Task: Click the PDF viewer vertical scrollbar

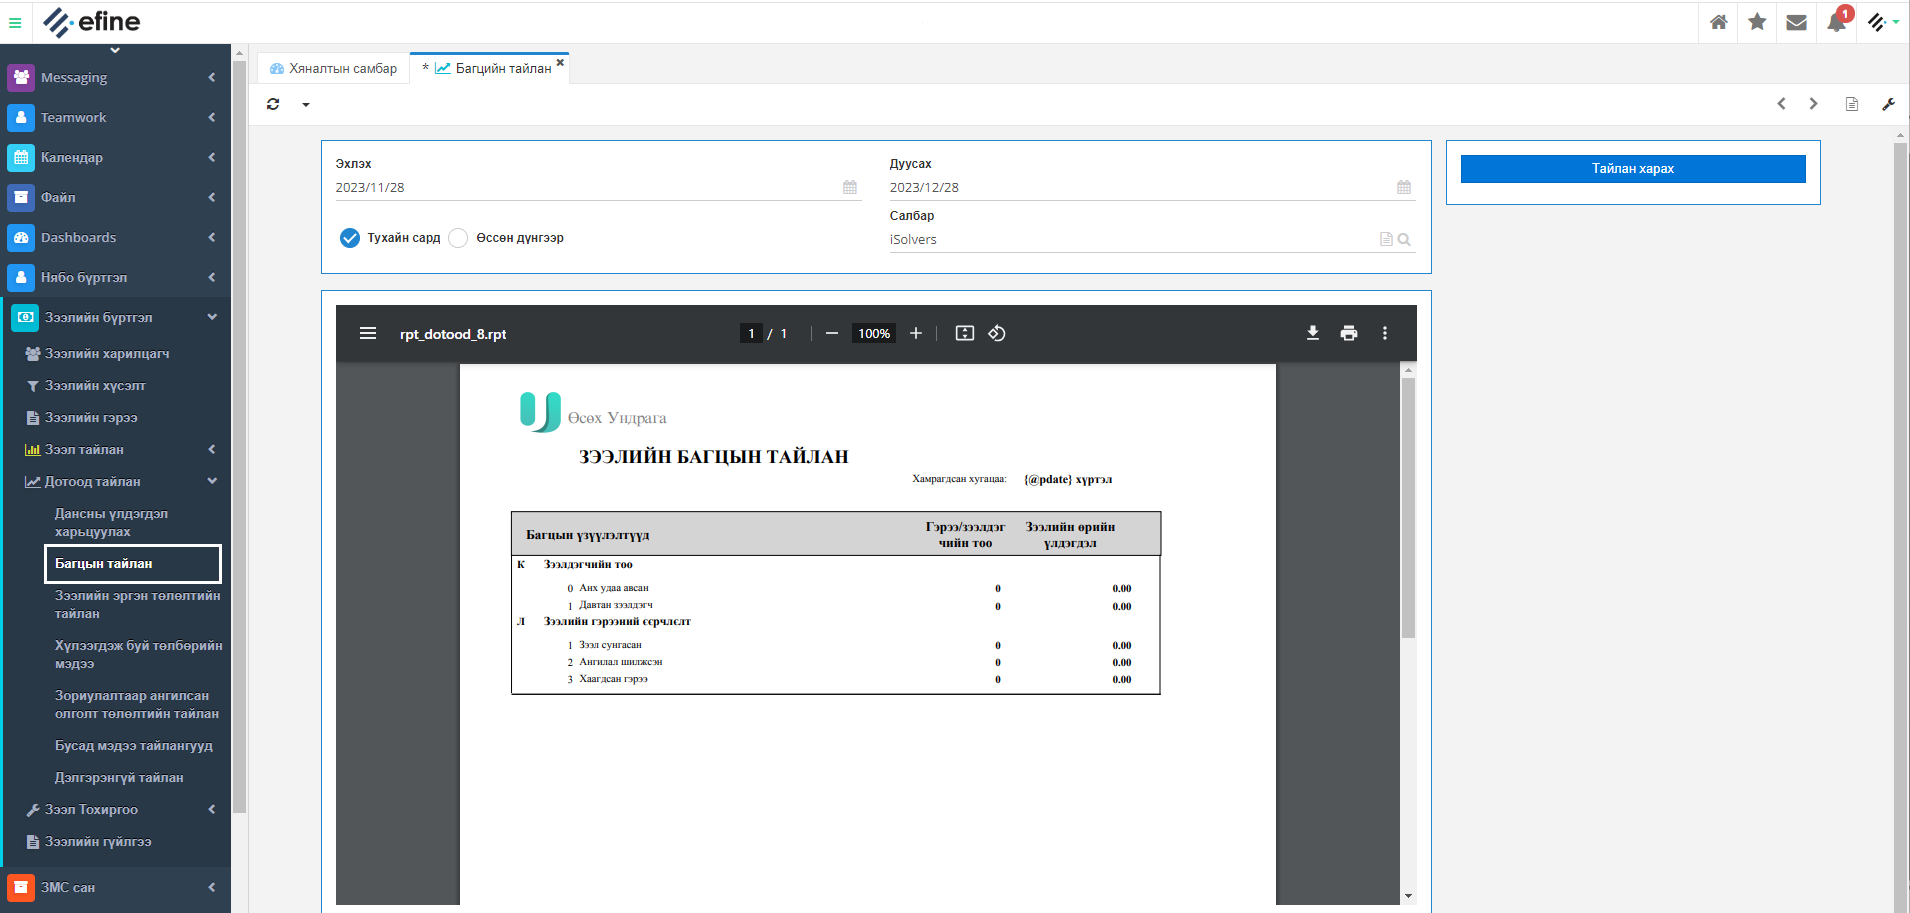Action: pos(1408,508)
